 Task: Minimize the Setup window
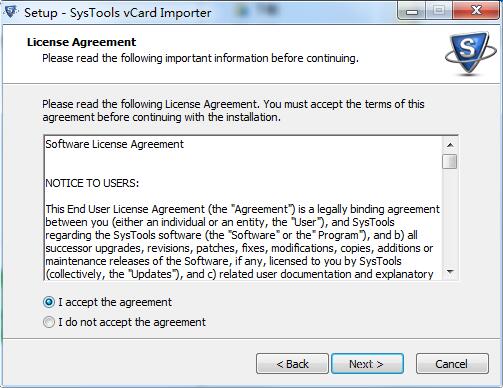(412, 12)
